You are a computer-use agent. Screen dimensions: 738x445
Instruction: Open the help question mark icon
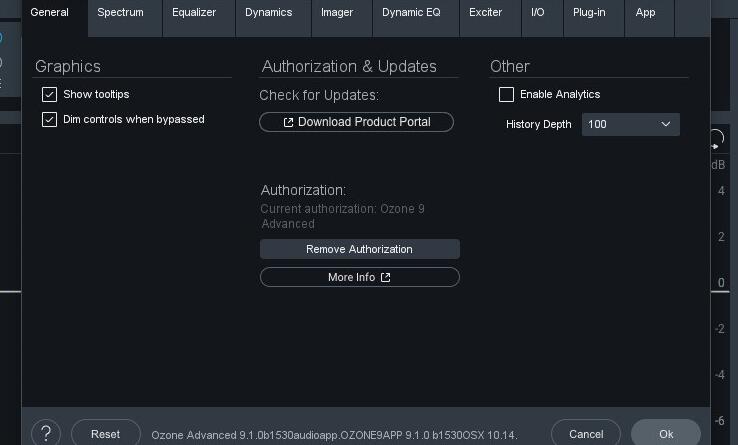coord(46,433)
